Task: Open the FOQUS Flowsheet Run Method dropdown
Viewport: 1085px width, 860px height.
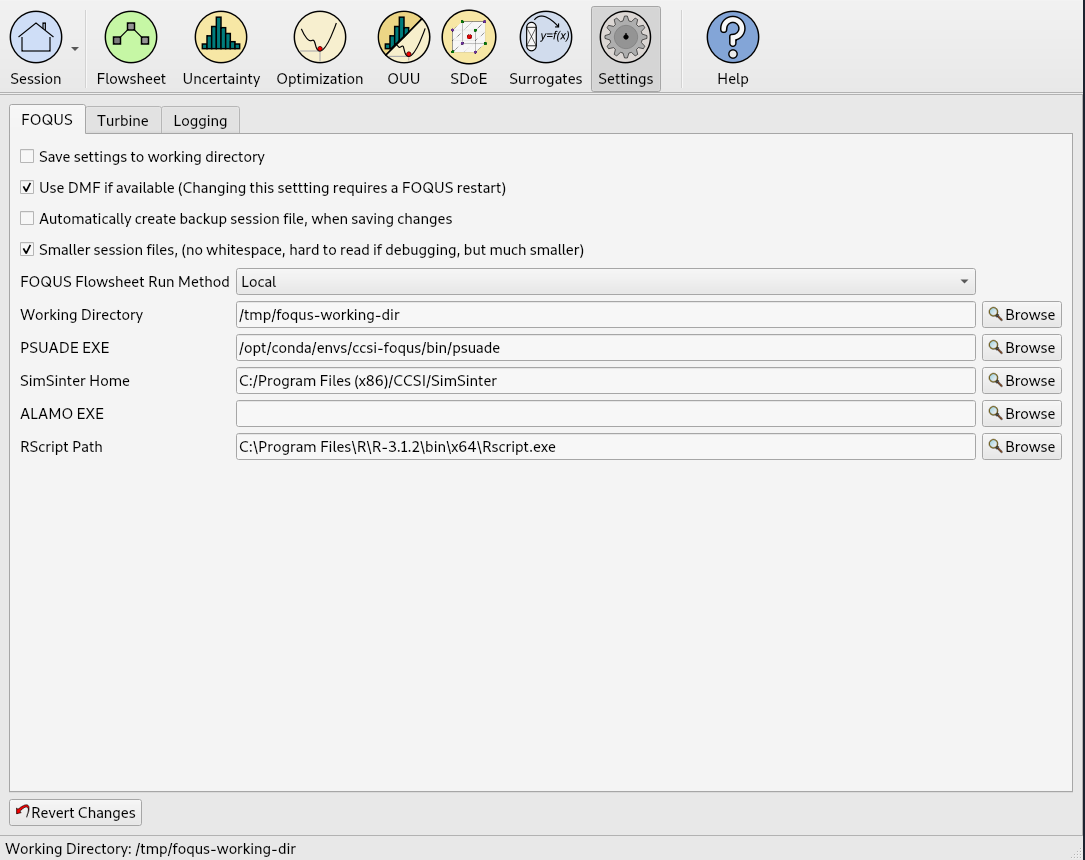Action: tap(605, 282)
